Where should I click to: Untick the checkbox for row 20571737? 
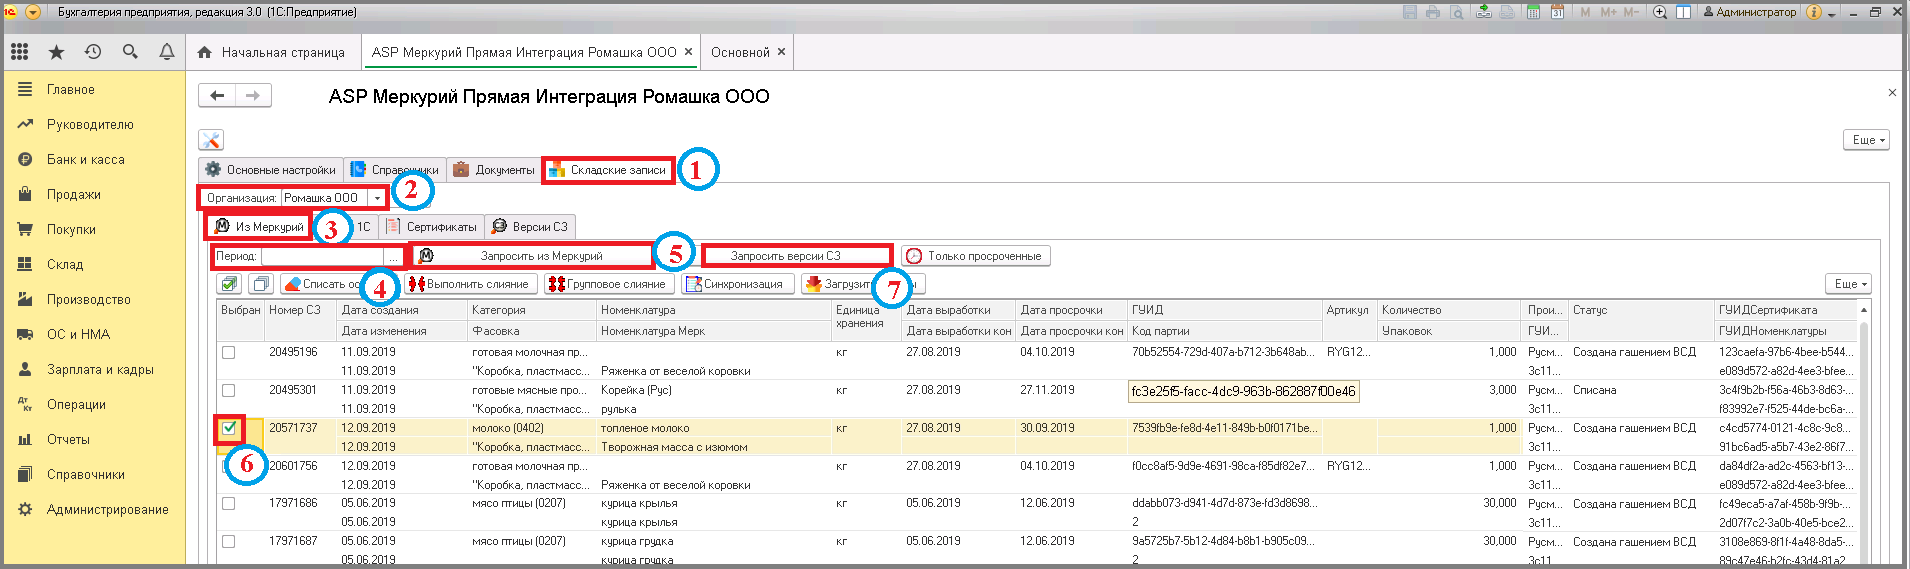229,428
